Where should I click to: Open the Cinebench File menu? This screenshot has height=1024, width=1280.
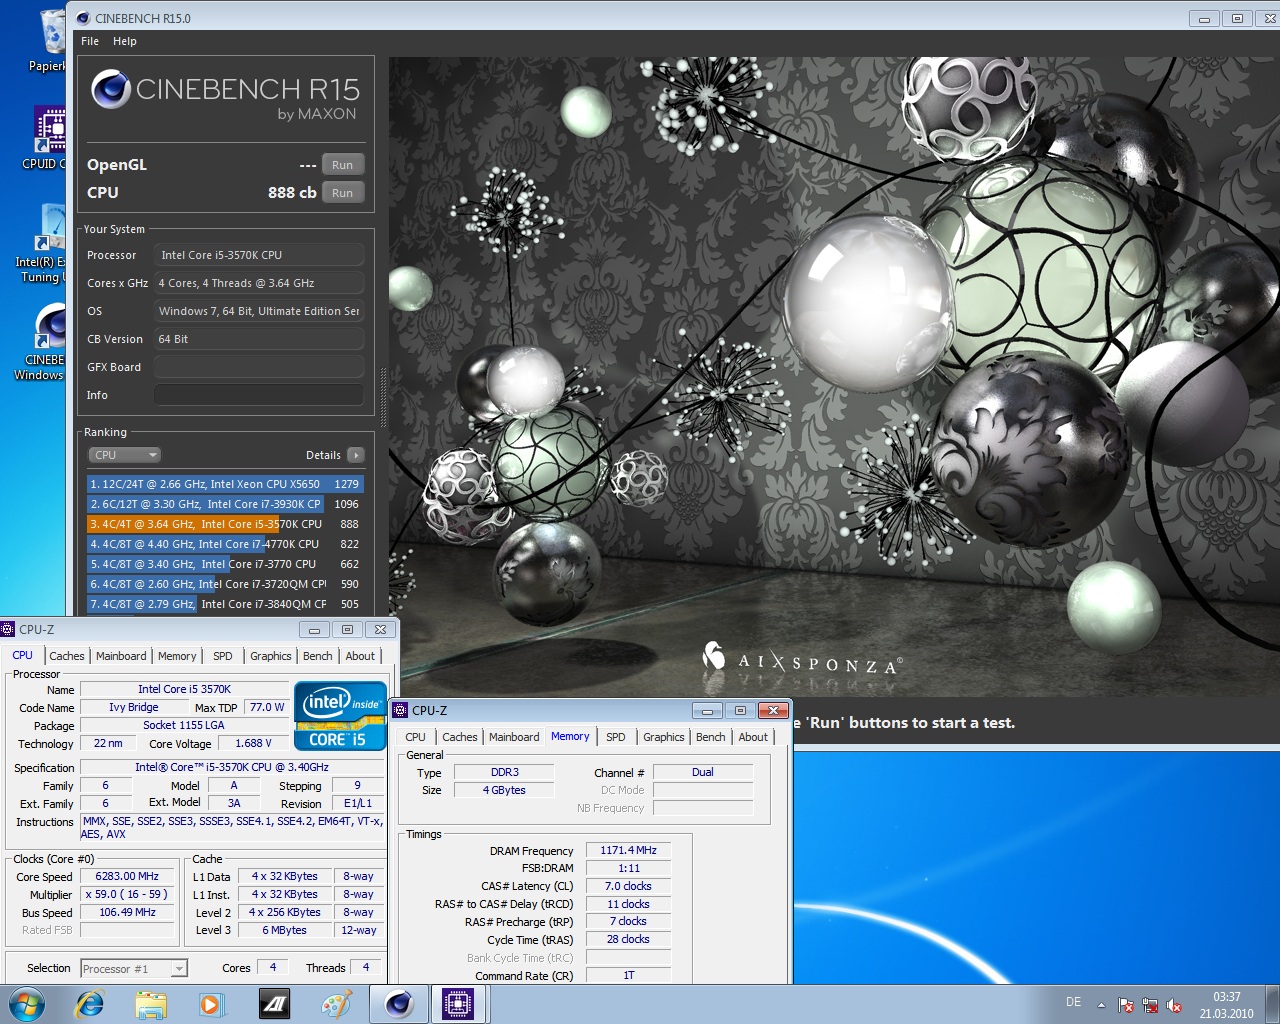90,41
